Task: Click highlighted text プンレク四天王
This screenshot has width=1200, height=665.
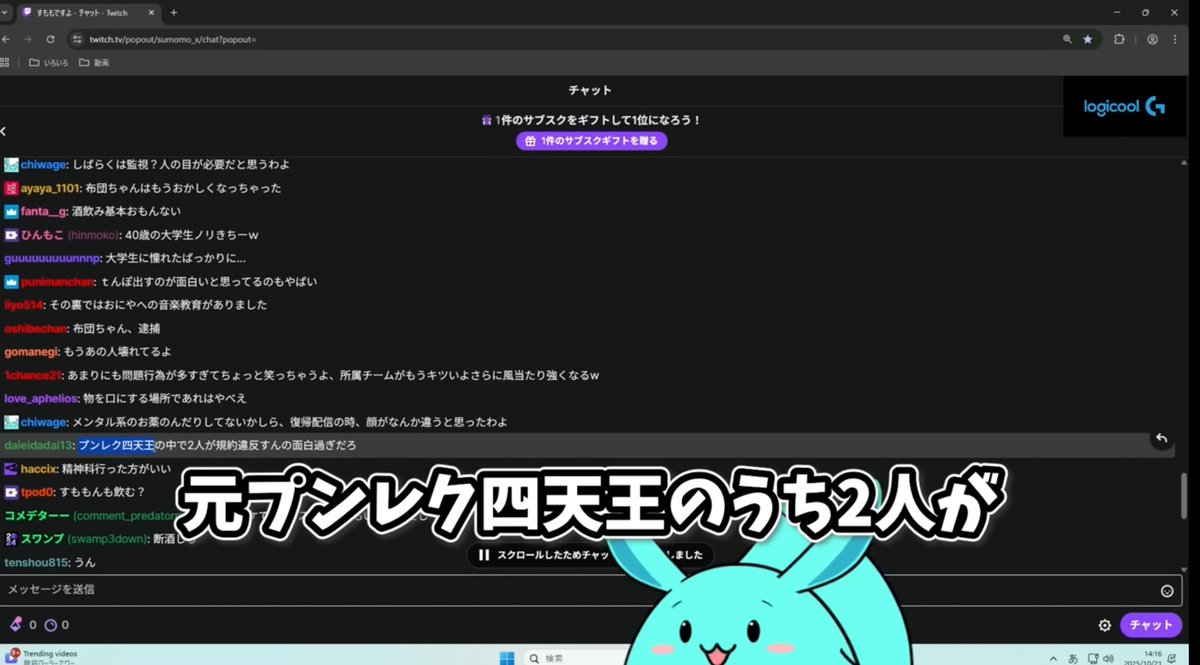Action: tap(117, 445)
